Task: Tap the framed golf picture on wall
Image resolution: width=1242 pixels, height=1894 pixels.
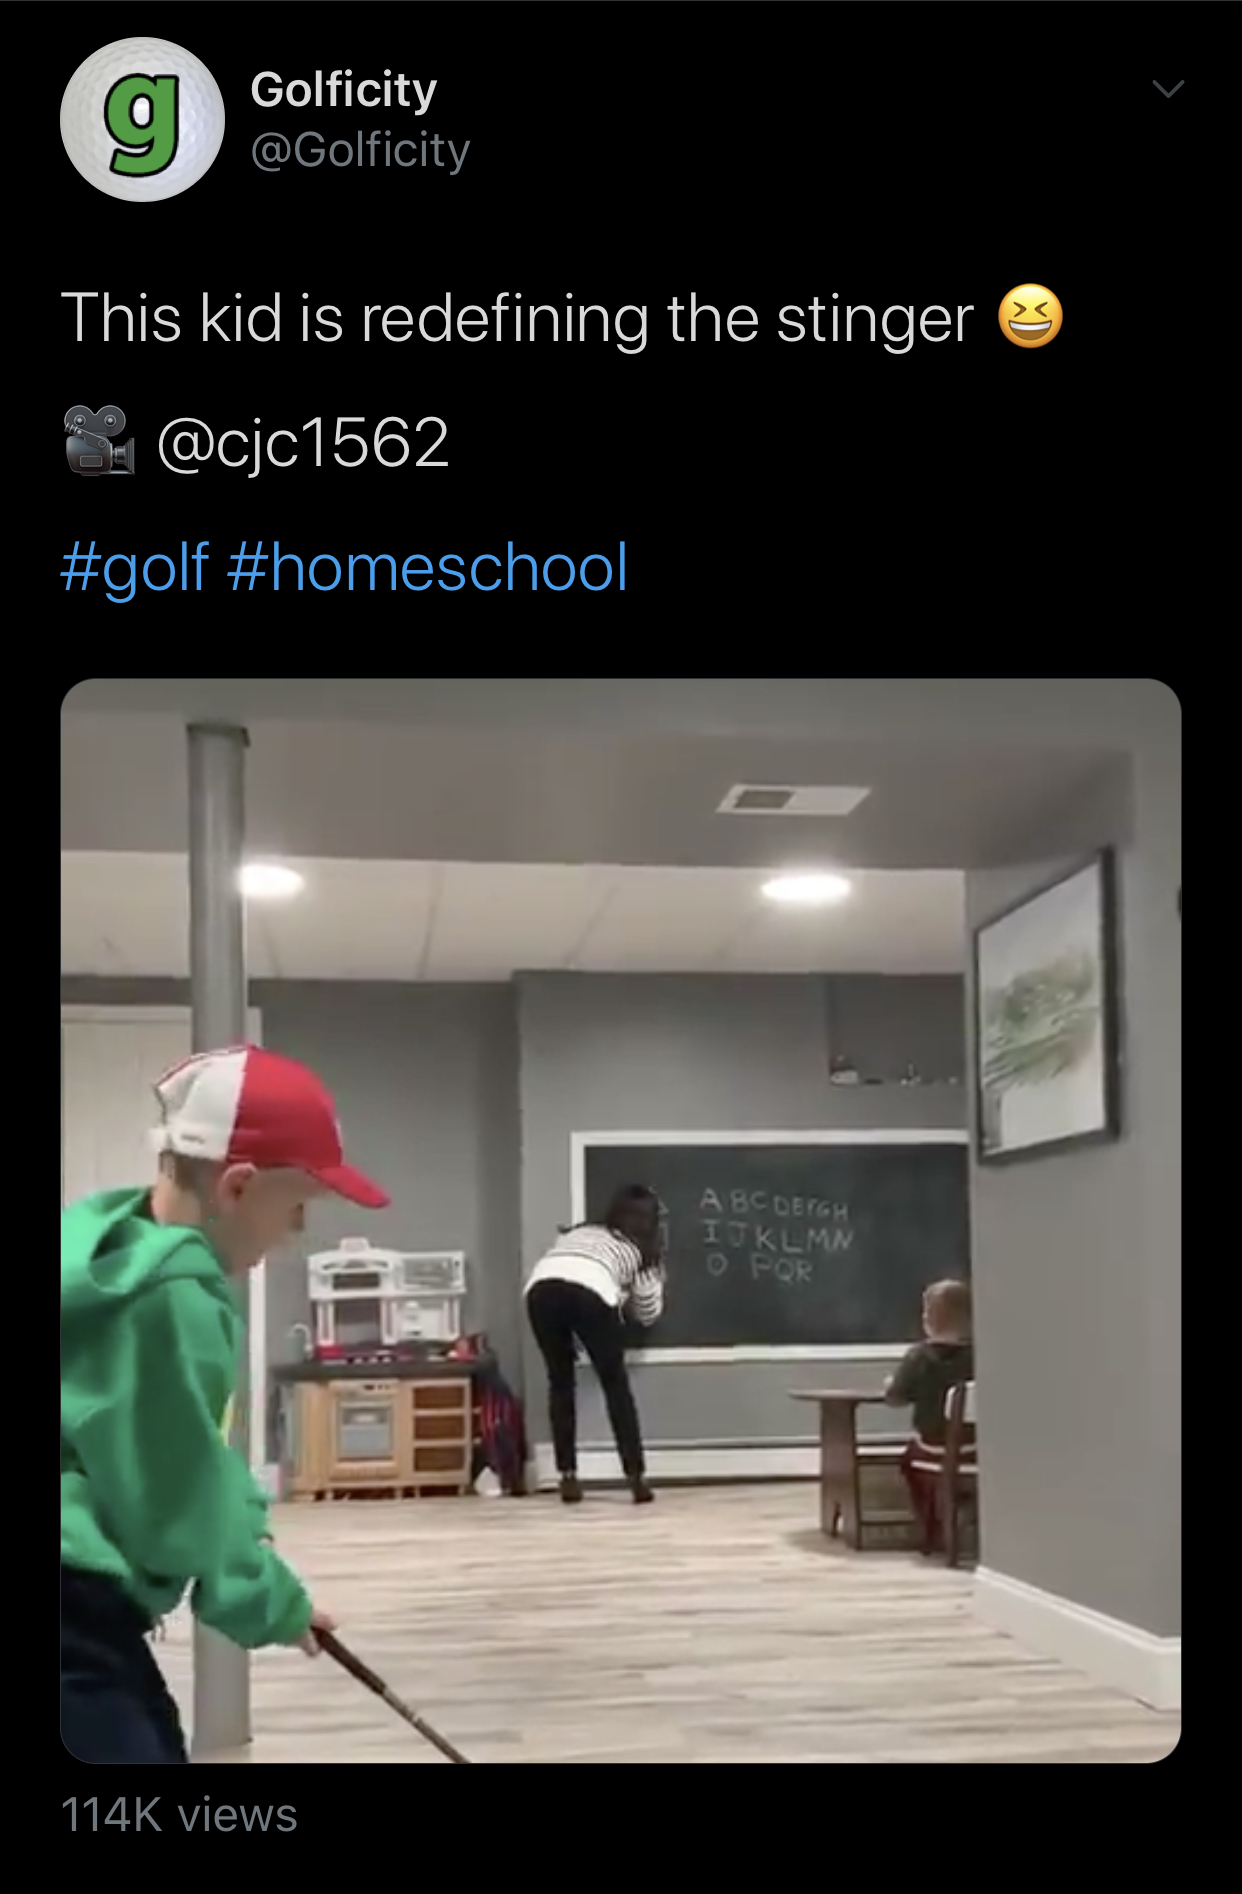Action: (1046, 1007)
